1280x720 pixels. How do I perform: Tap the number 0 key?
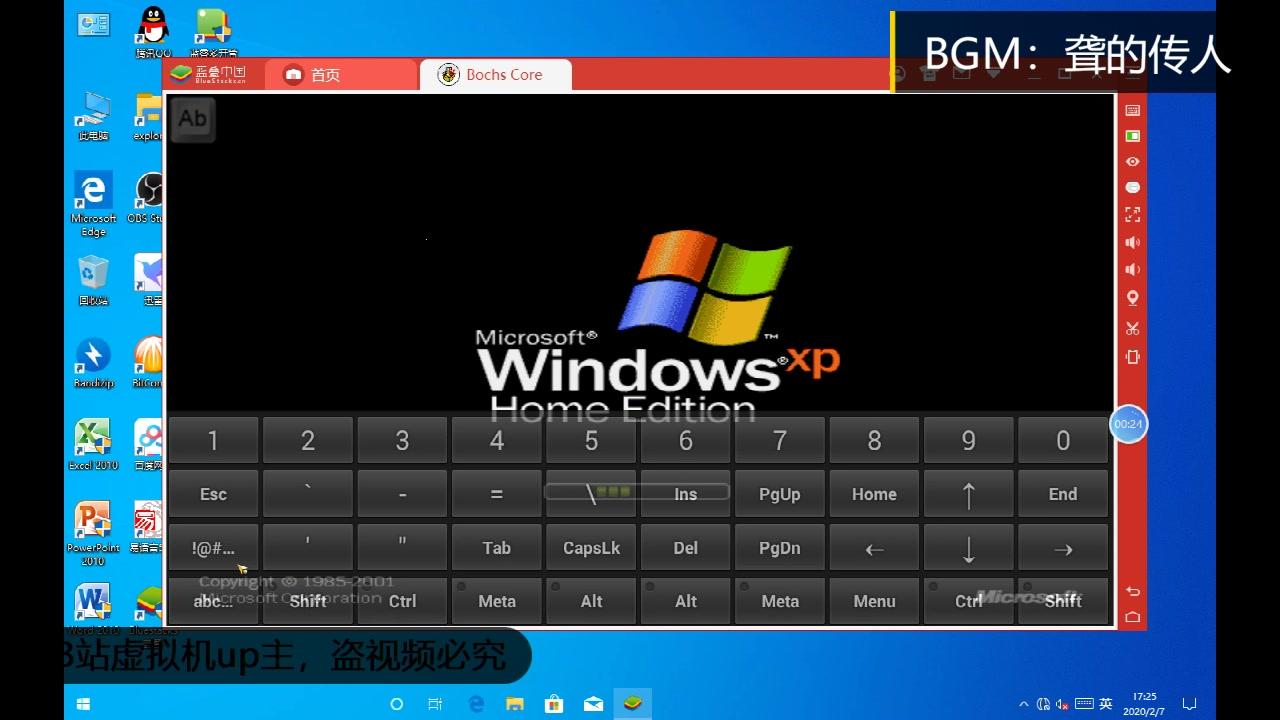tap(1063, 440)
